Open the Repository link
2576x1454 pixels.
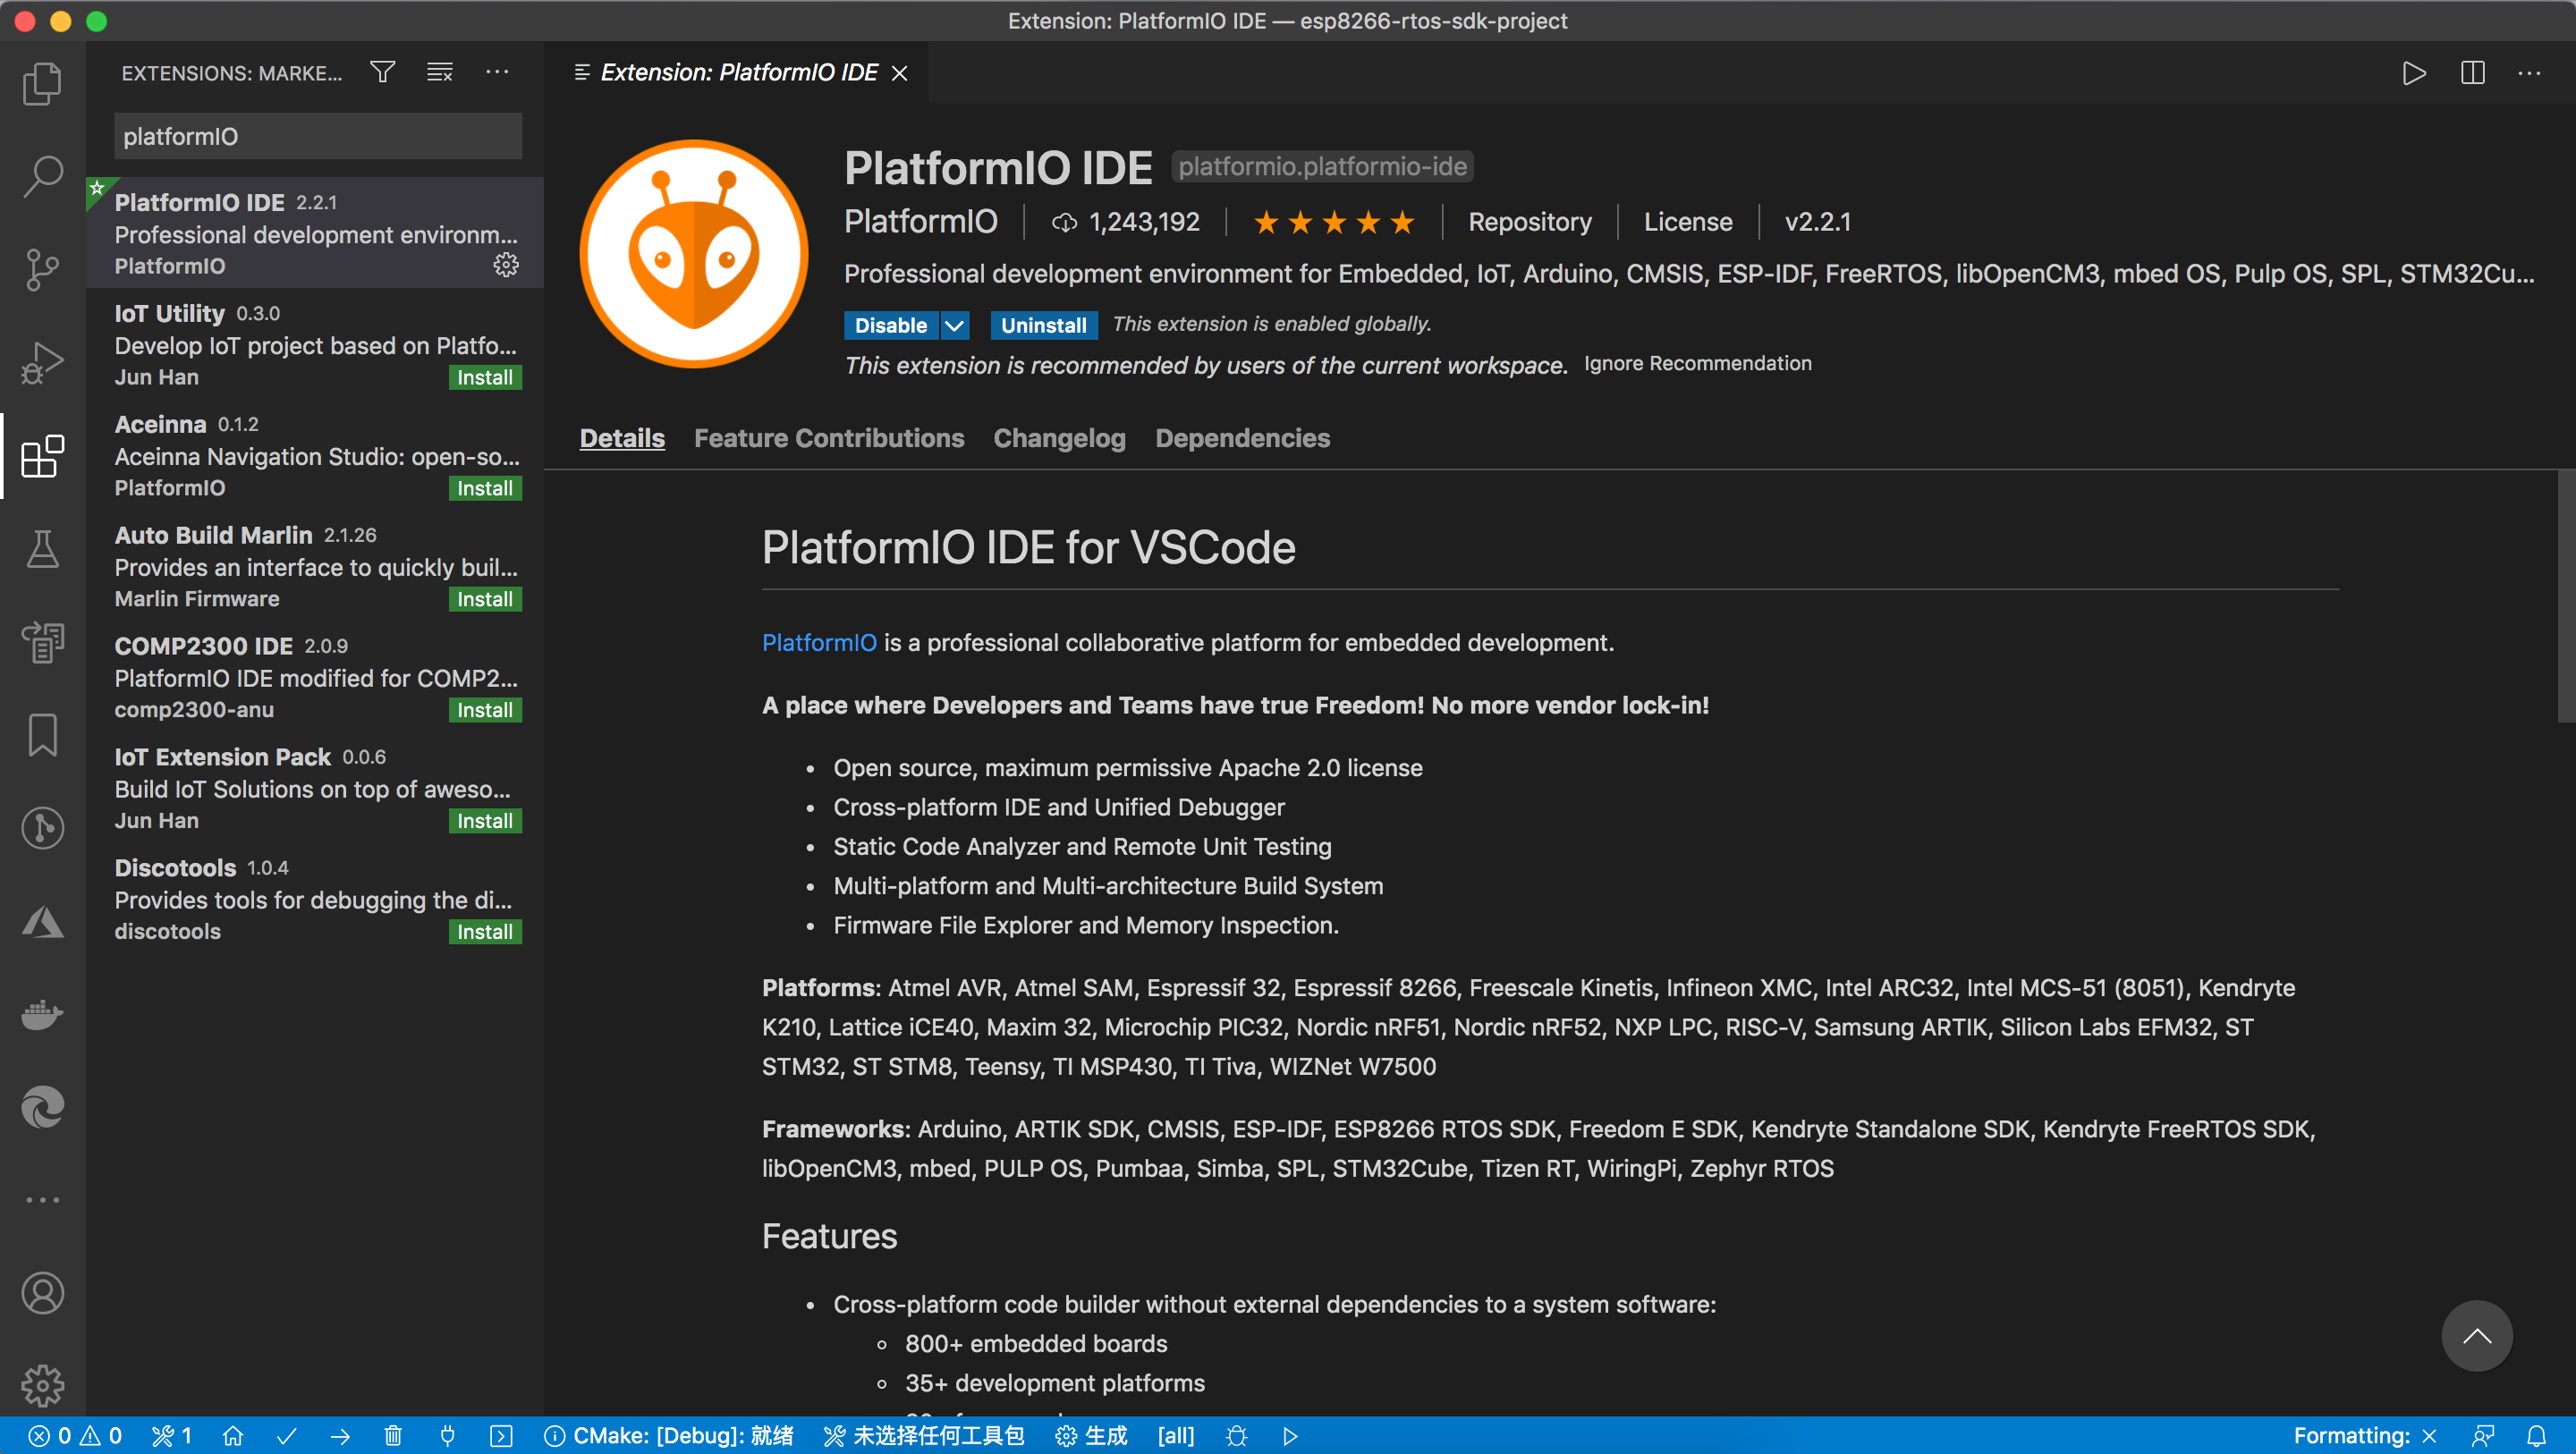tap(1529, 222)
